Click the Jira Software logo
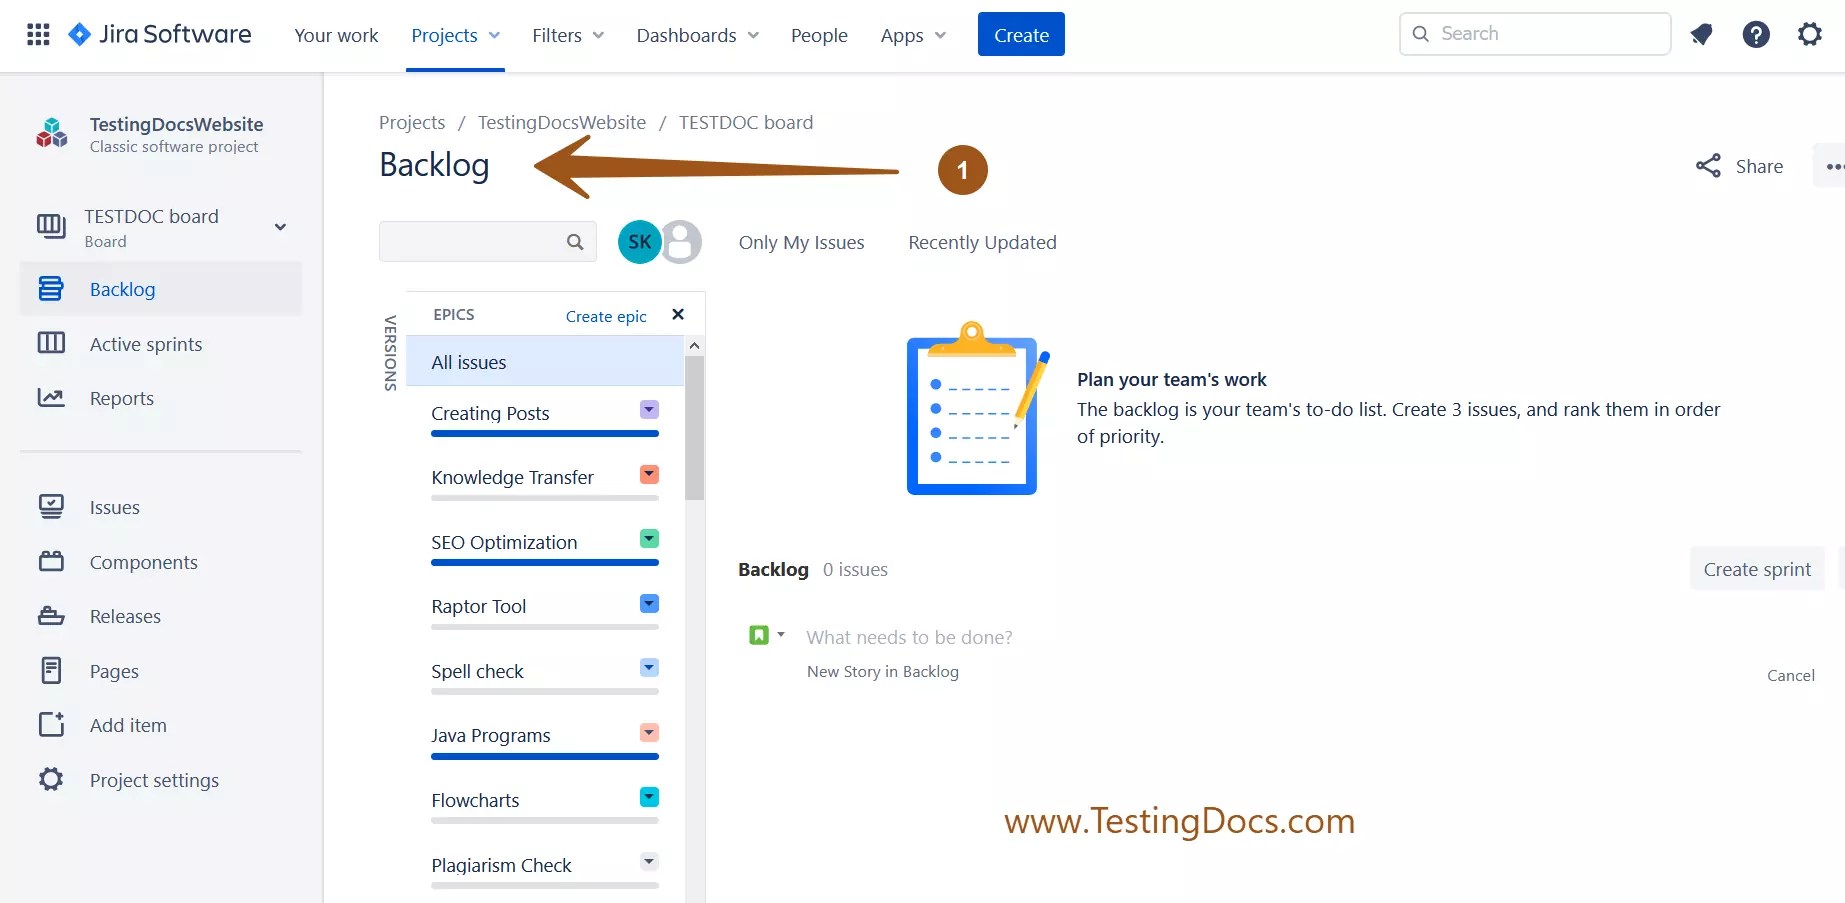 pos(160,34)
